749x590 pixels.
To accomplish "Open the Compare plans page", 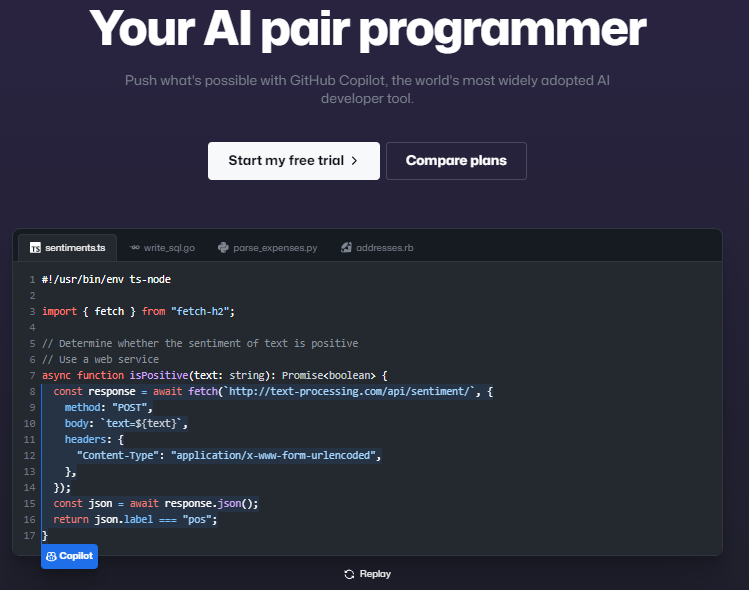I will pyautogui.click(x=456, y=161).
